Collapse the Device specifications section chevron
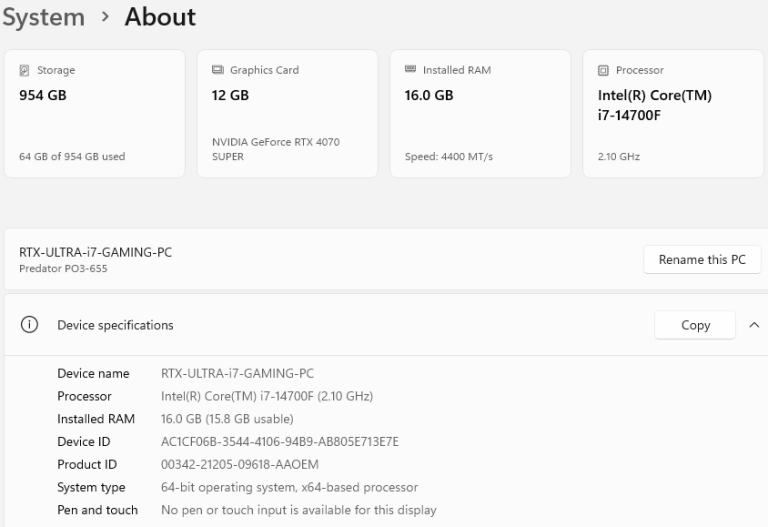Screen dimensions: 768x527 [753, 325]
